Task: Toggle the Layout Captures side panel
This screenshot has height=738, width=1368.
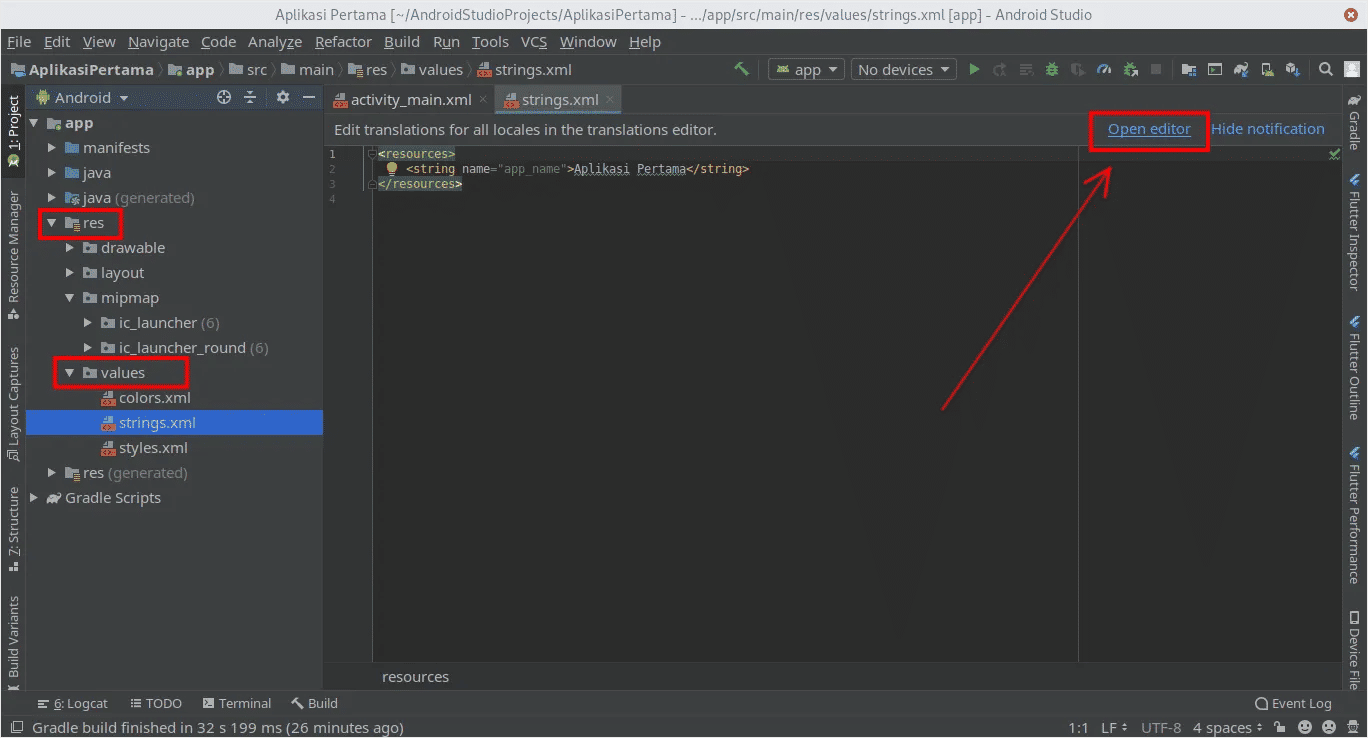Action: click(x=13, y=404)
